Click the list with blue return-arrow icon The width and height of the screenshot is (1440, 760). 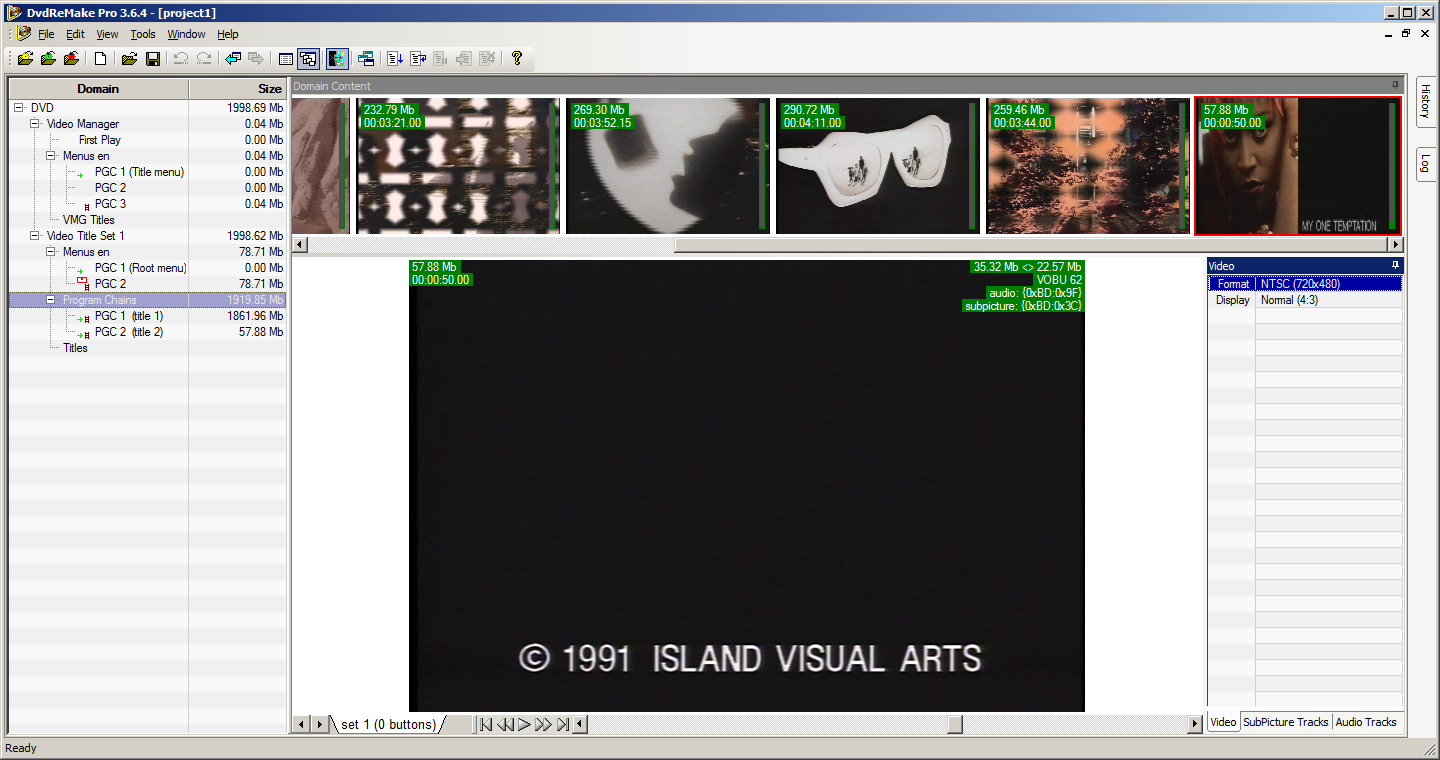[x=418, y=58]
